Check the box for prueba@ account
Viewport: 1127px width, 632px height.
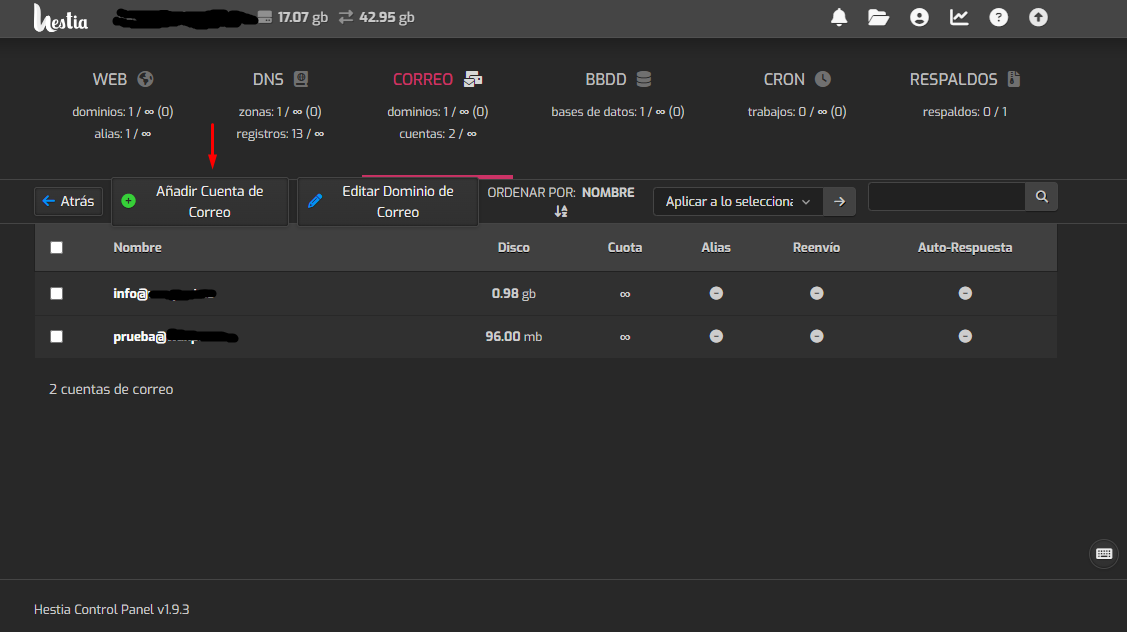pyautogui.click(x=57, y=337)
